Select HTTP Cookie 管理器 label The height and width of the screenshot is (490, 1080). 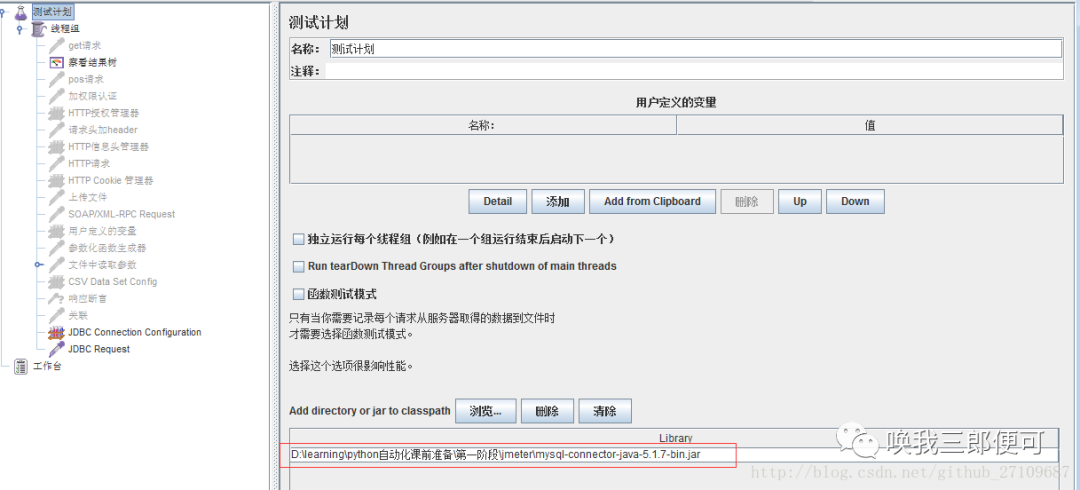coord(111,181)
